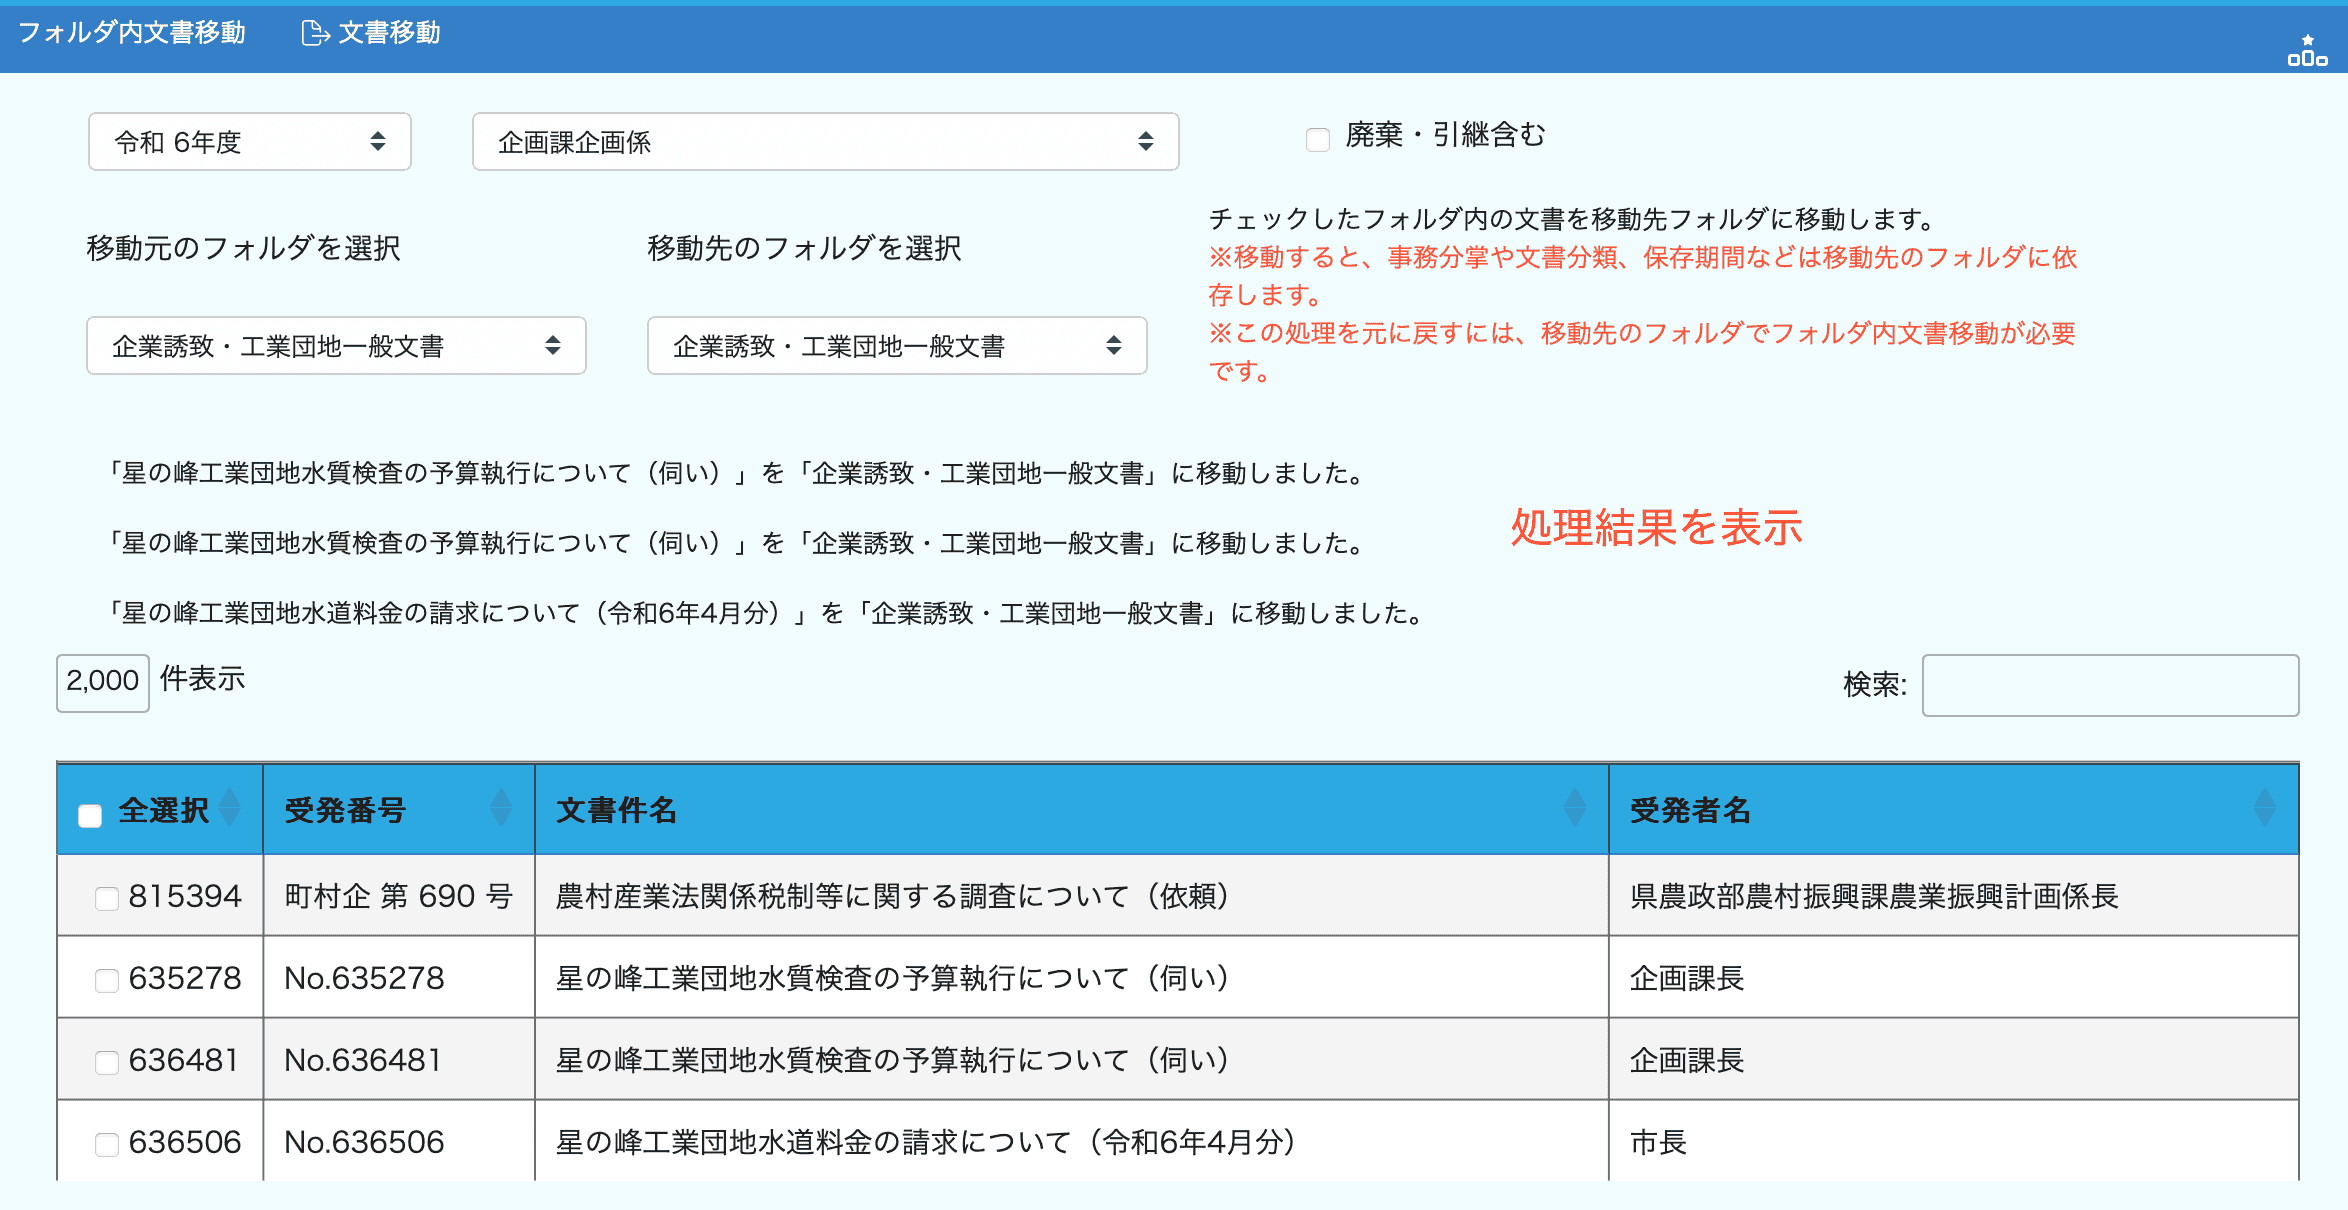The image size is (2348, 1210).
Task: Expand the 移動元 source folder dropdown
Action: [336, 346]
